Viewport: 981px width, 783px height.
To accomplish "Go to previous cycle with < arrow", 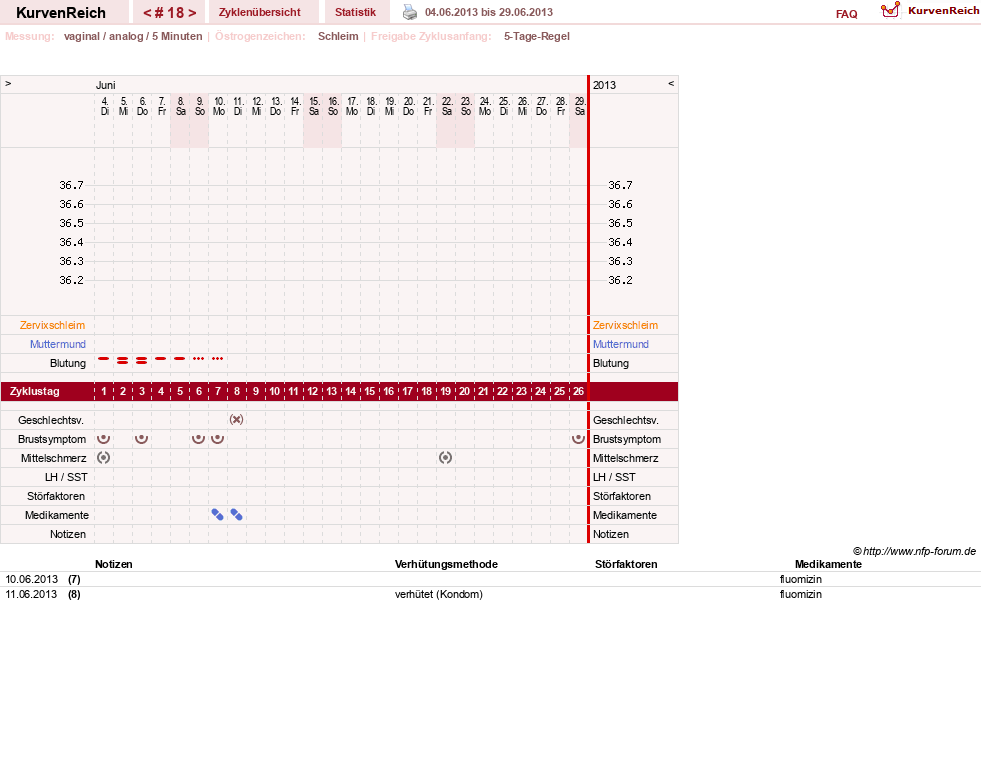I will (147, 13).
